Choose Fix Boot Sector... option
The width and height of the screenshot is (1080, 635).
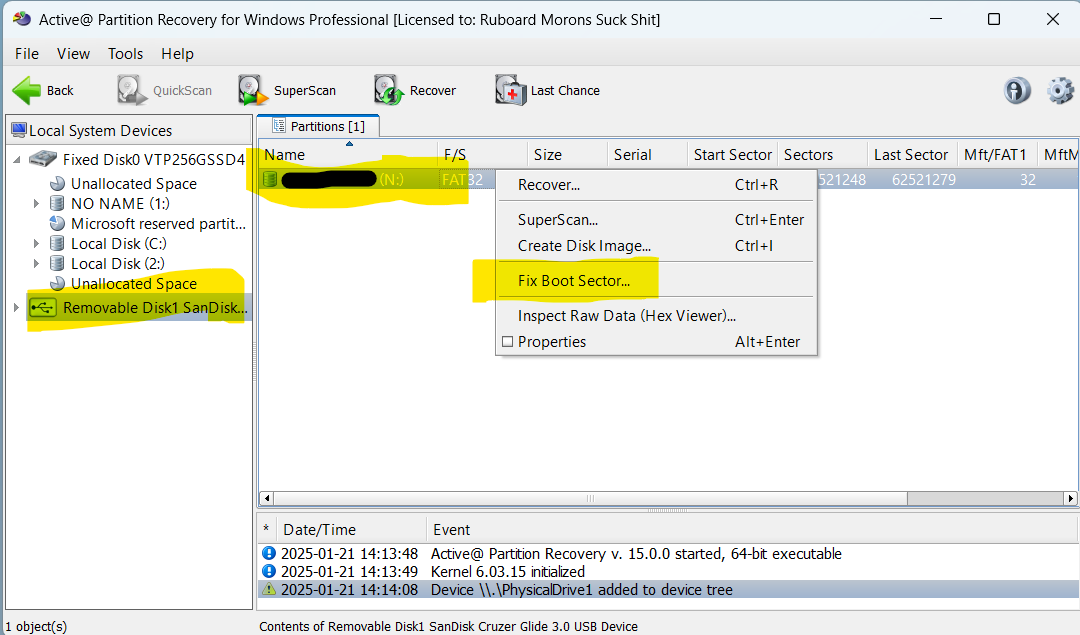click(656, 281)
